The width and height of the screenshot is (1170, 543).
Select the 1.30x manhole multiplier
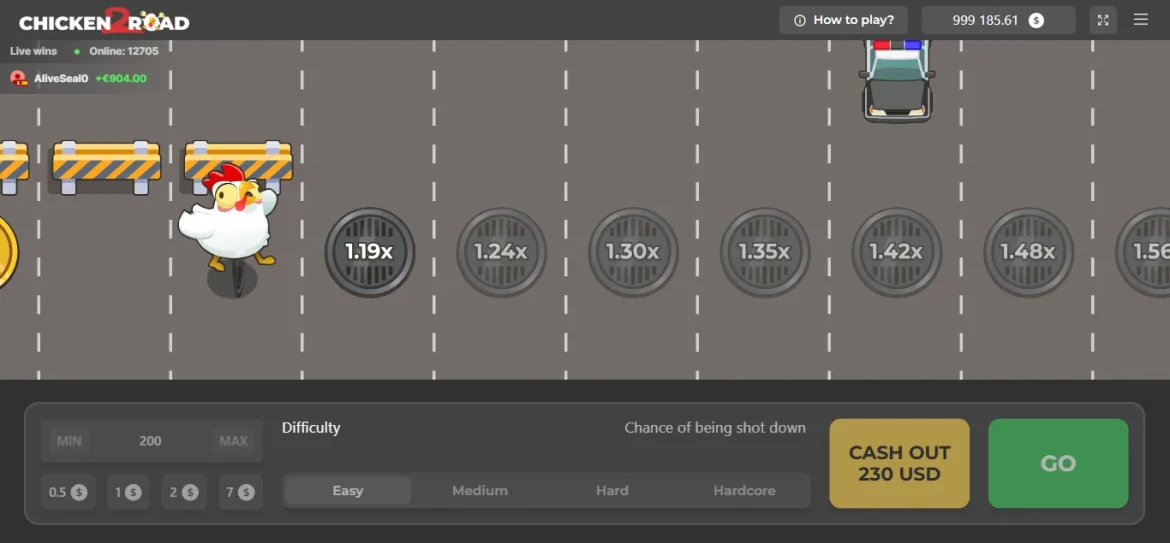click(633, 252)
